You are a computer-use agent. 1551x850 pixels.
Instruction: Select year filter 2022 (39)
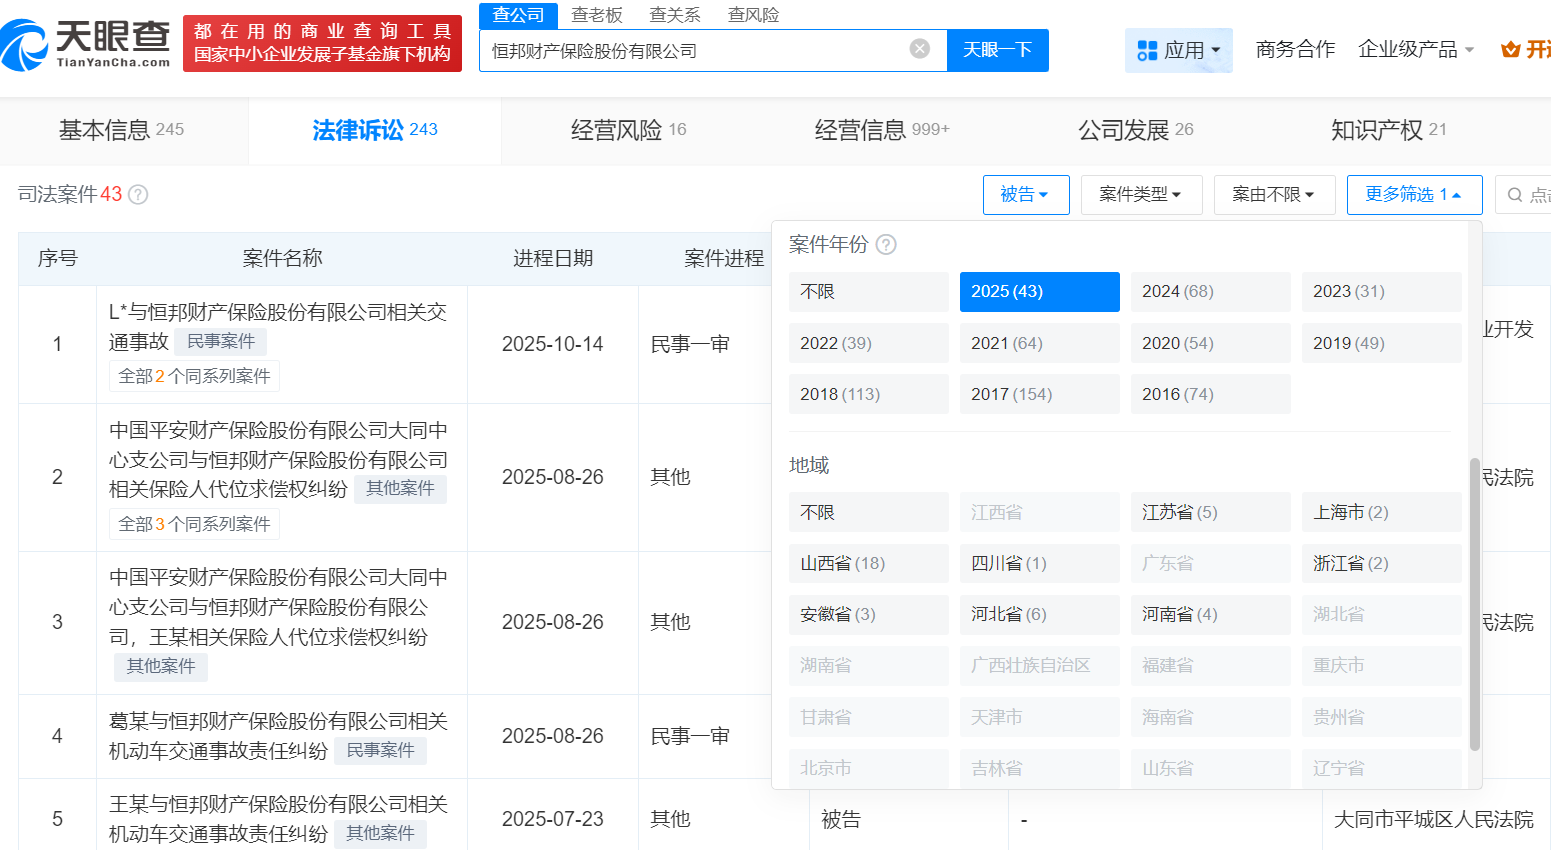click(868, 343)
